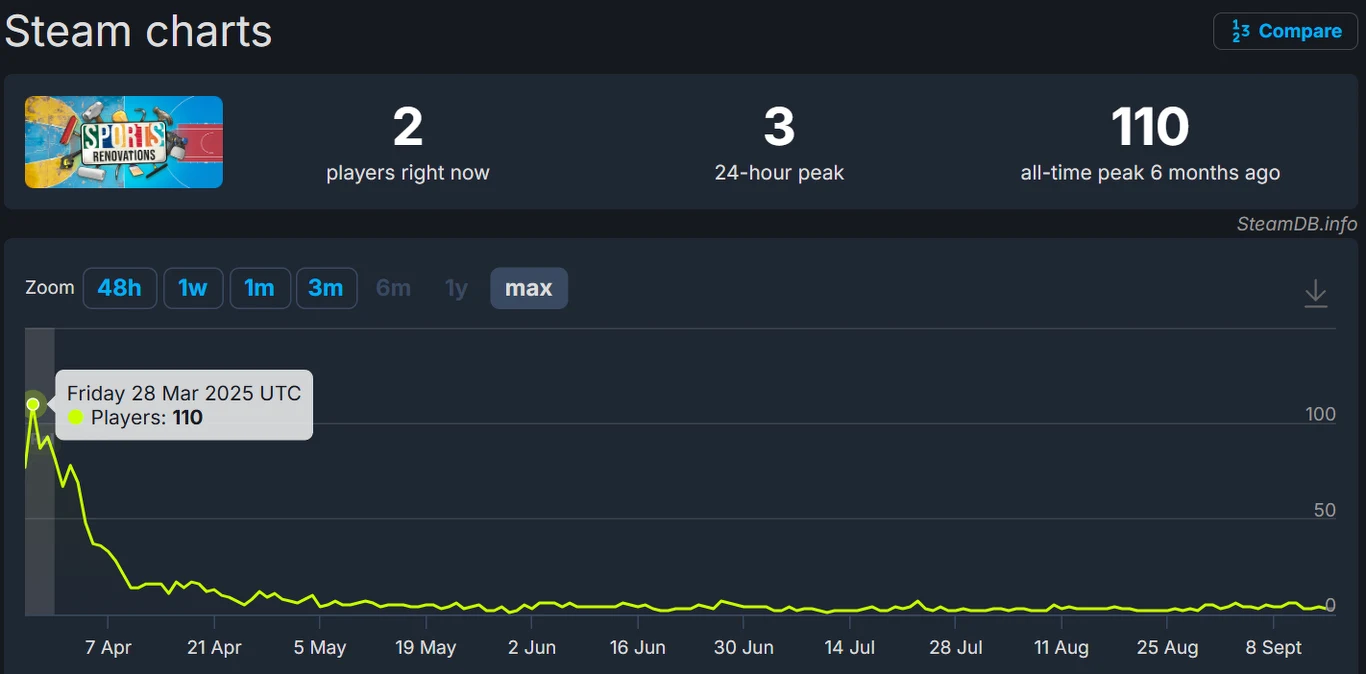Click the '8 Sept' axis label

tap(1274, 647)
